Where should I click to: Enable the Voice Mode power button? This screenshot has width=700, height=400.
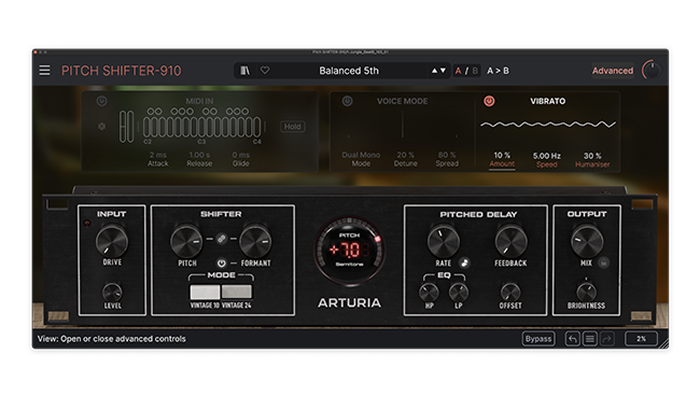click(x=347, y=101)
